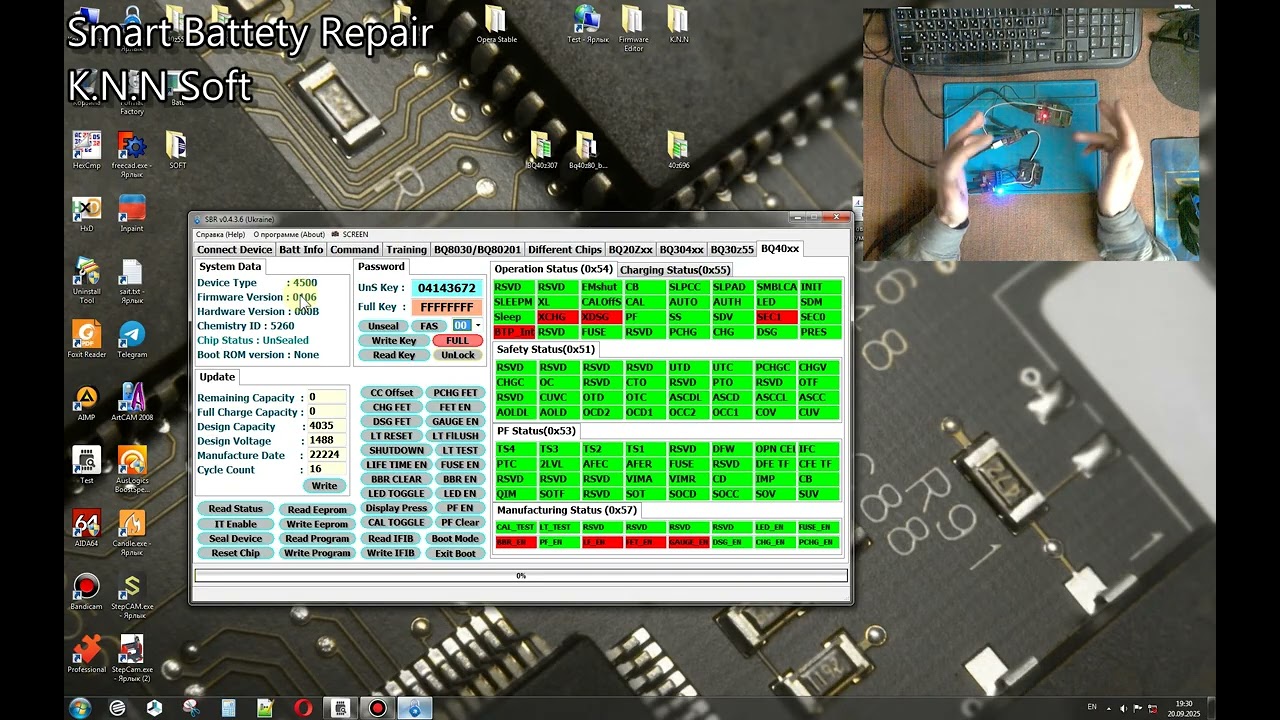Open the Different Chips tab
The image size is (1280, 720).
tap(565, 249)
